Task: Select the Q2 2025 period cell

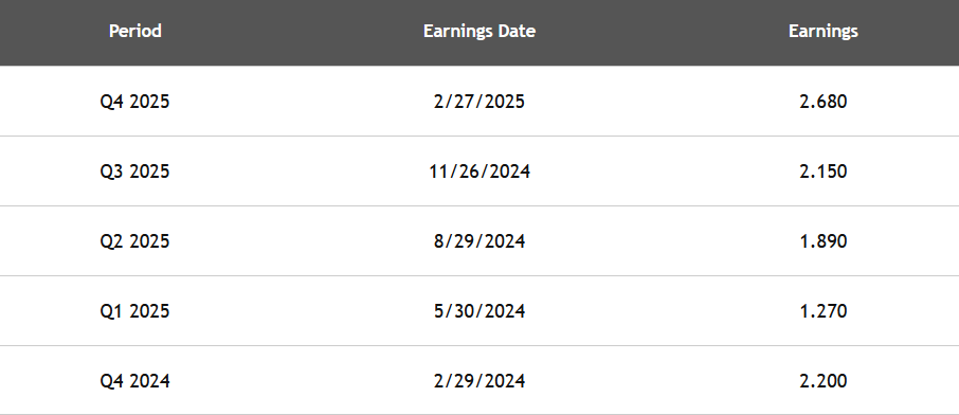Action: [135, 241]
